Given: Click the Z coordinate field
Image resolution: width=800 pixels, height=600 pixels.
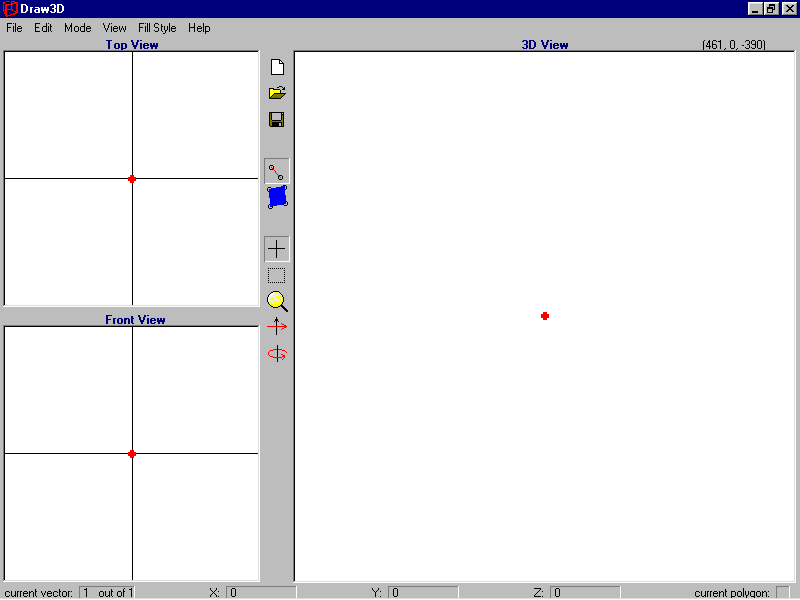Looking at the screenshot, I should (x=585, y=592).
